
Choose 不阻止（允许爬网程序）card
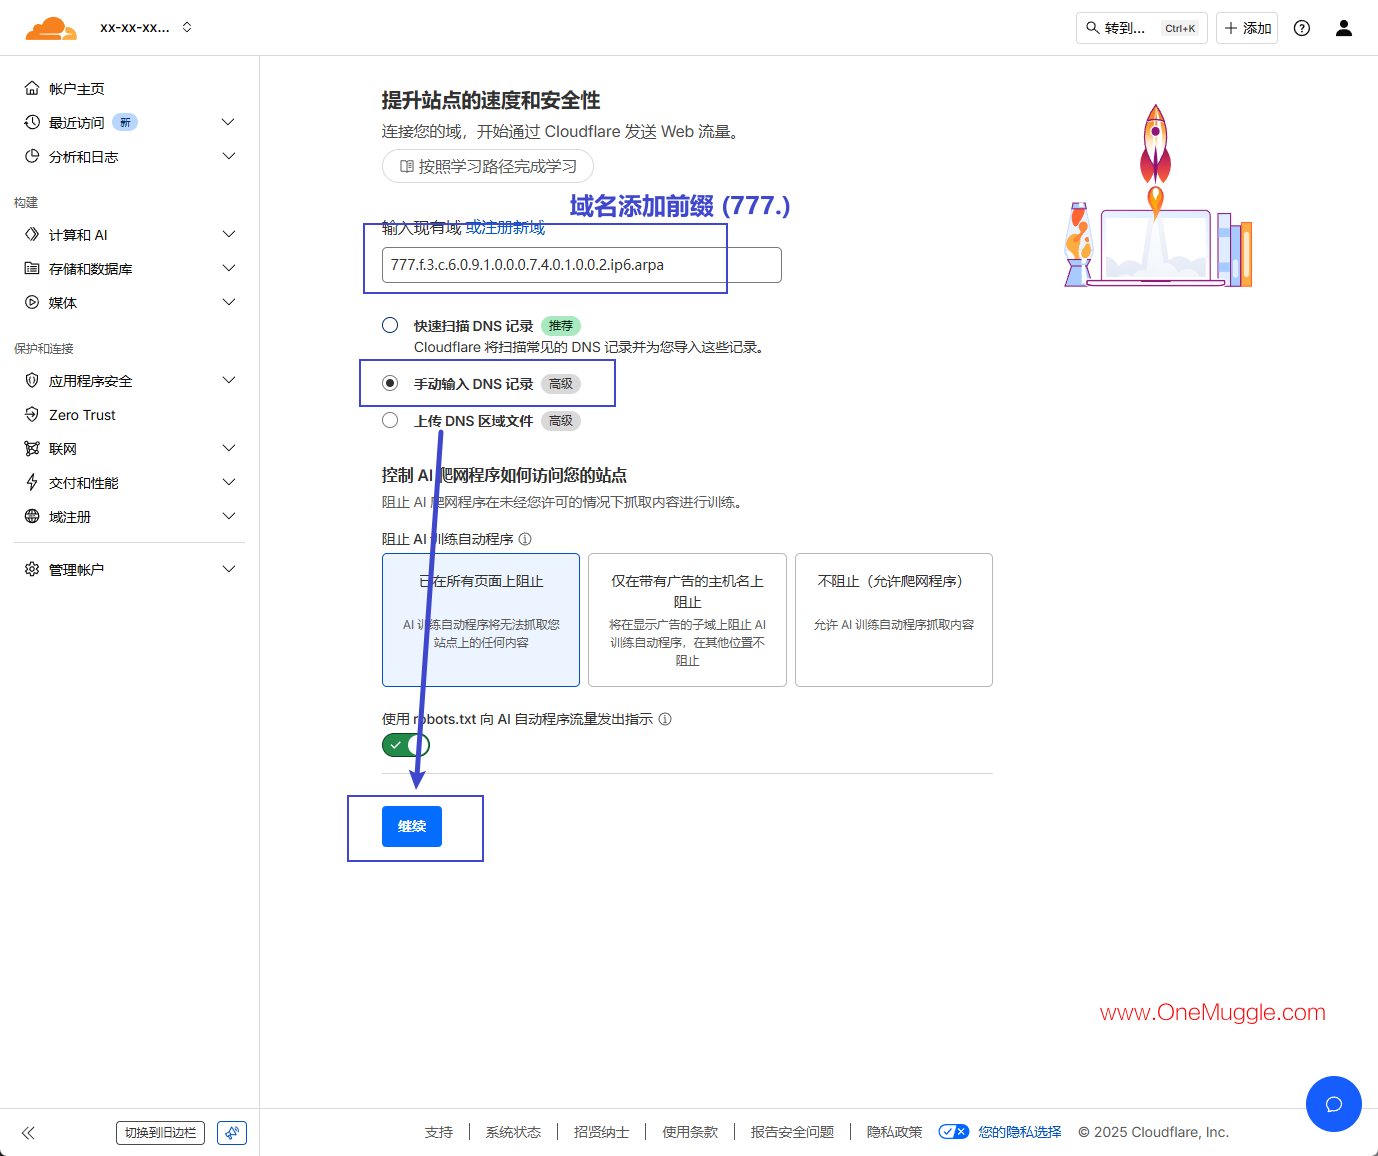[894, 620]
